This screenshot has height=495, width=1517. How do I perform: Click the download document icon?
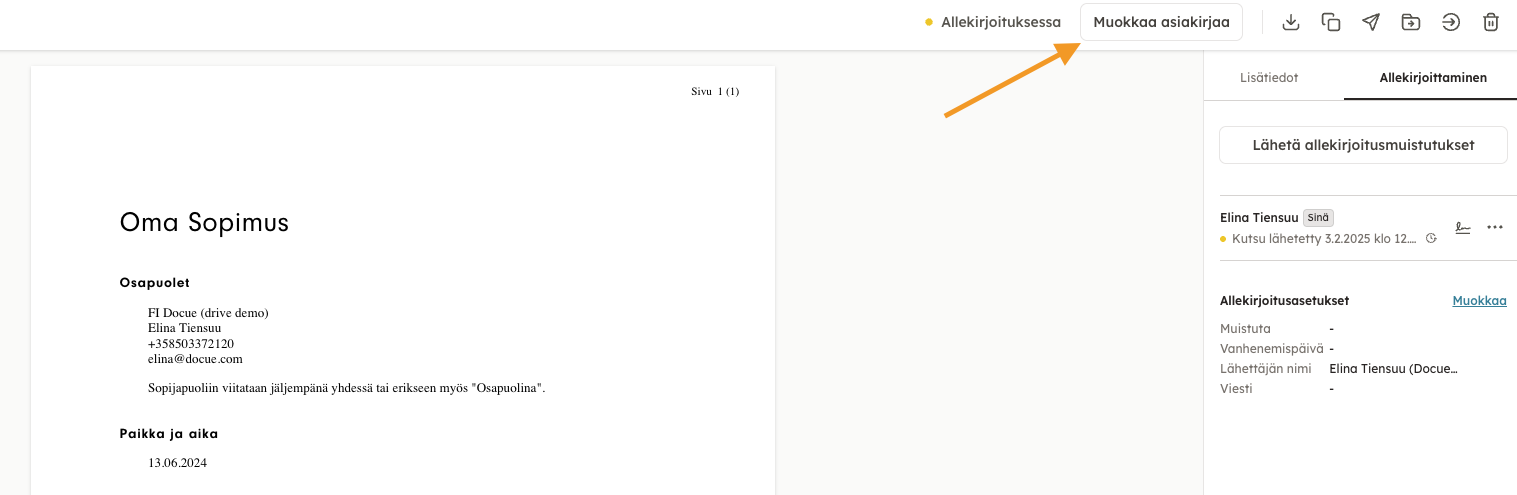point(1291,22)
